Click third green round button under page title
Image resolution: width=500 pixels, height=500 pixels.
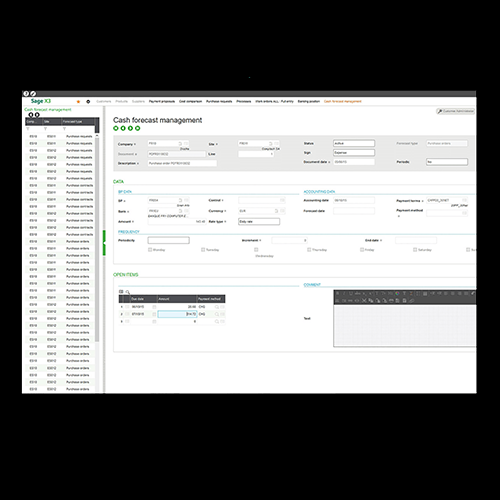130,128
